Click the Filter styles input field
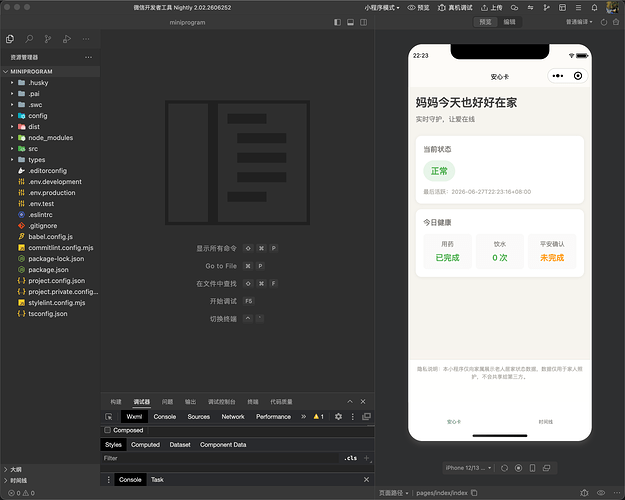Viewport: 625px width, 500px height. click(220, 458)
